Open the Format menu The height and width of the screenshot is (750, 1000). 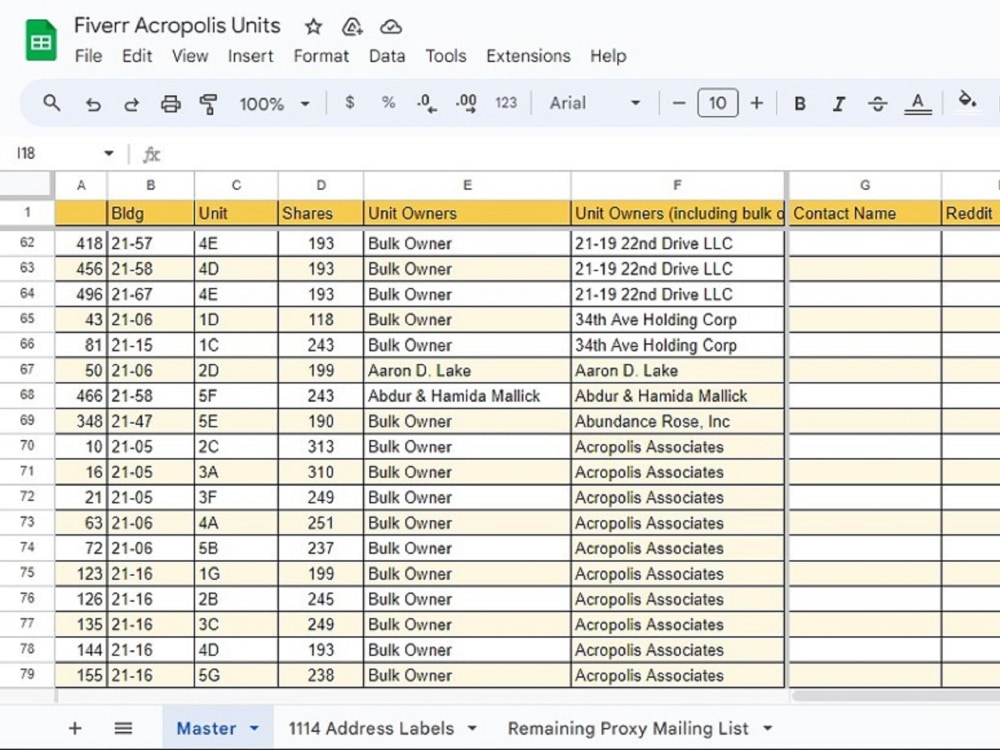[x=321, y=56]
